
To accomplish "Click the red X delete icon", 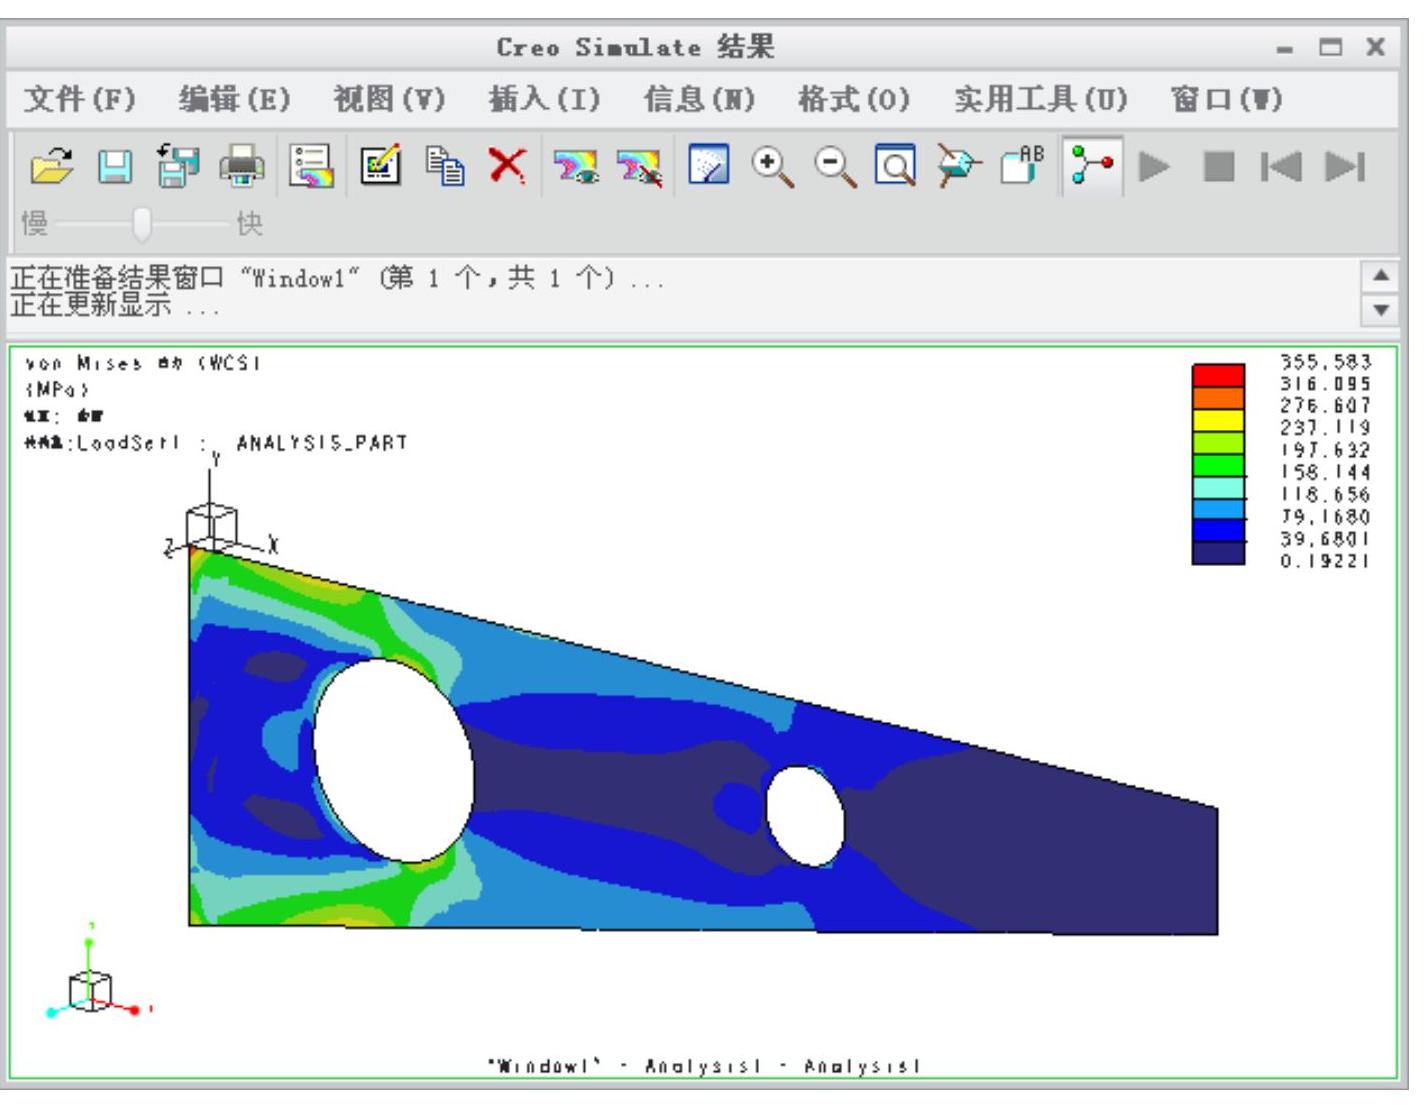I will (507, 165).
